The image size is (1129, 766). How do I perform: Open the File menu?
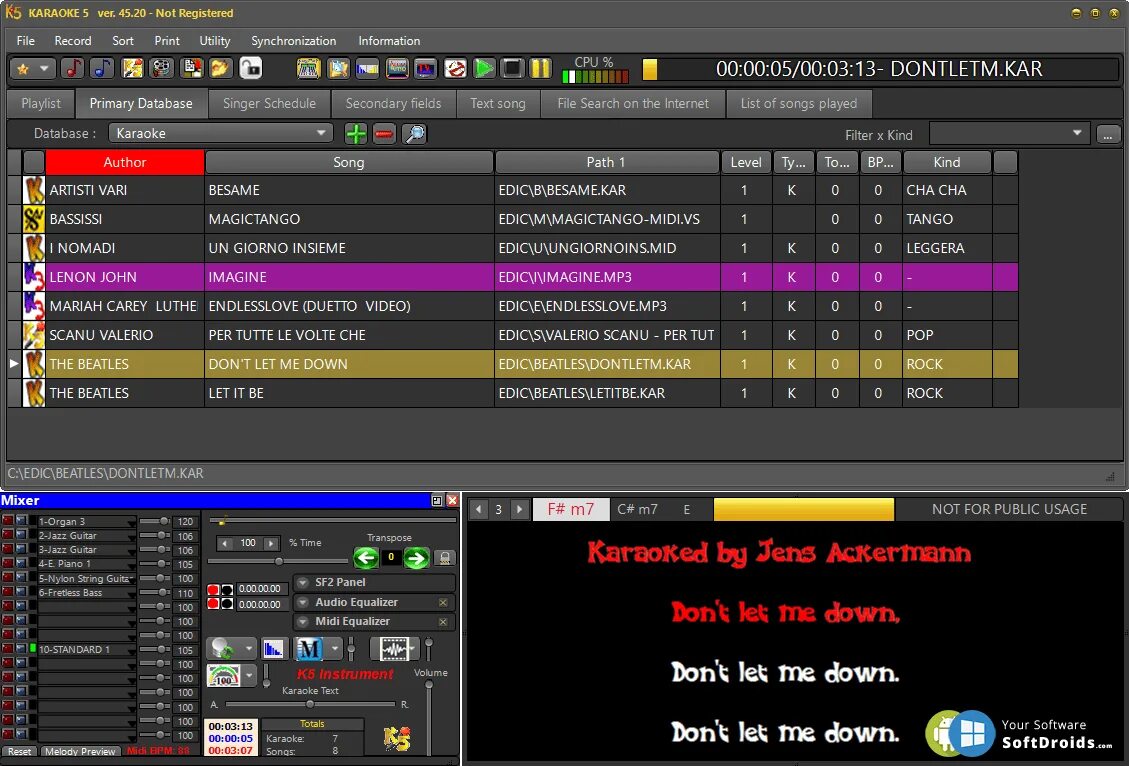point(25,41)
